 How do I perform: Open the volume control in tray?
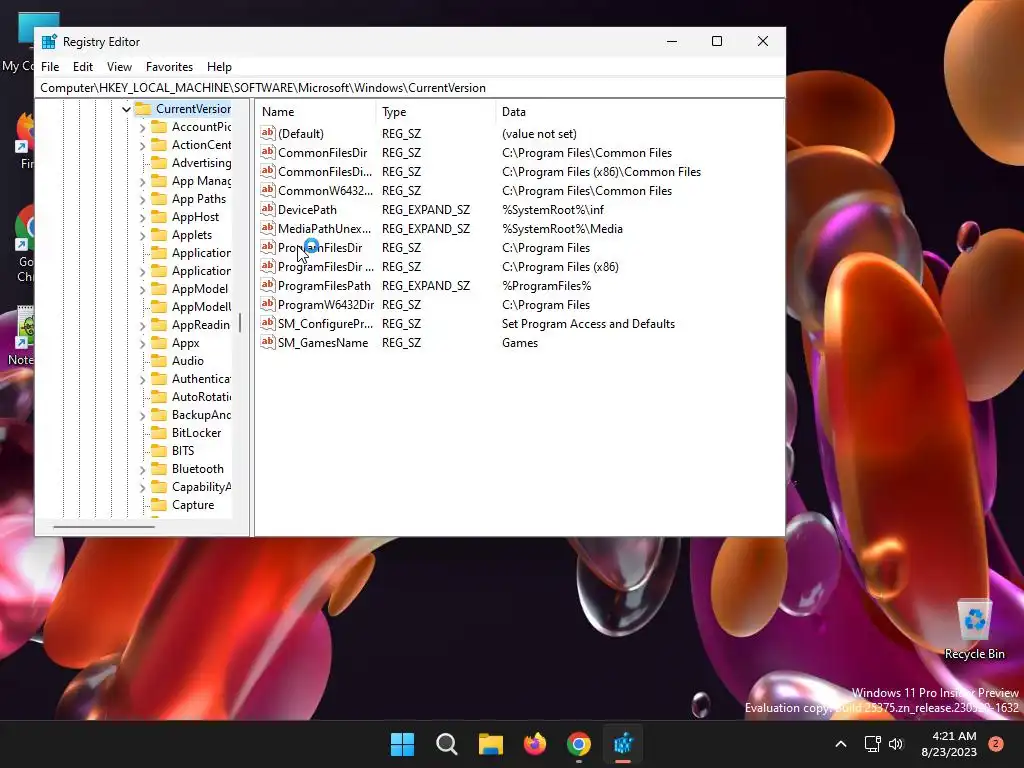click(x=896, y=744)
